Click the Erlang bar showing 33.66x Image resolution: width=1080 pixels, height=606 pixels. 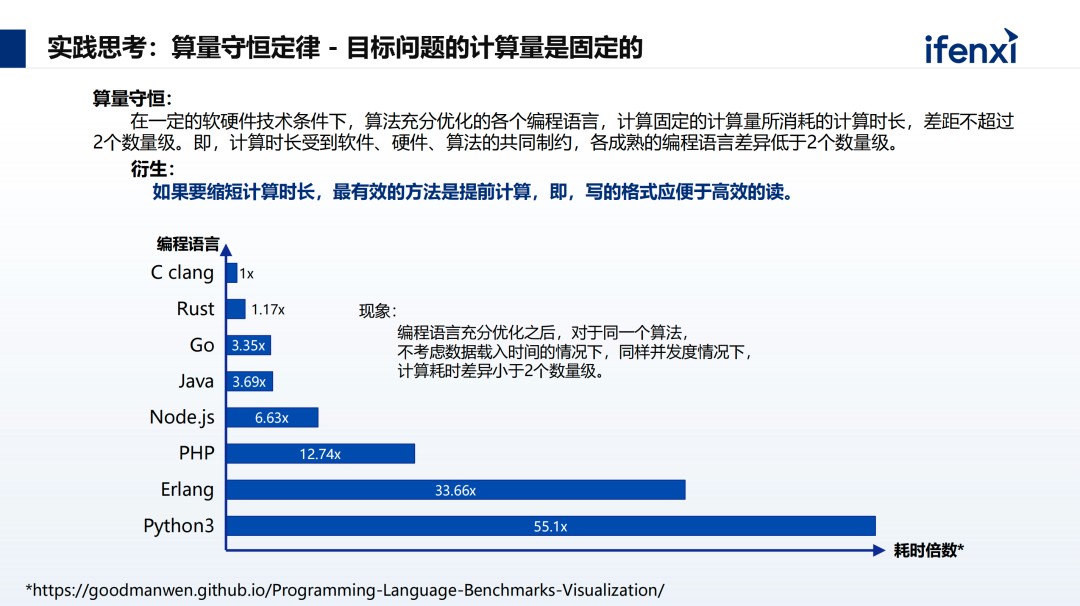pyautogui.click(x=455, y=490)
